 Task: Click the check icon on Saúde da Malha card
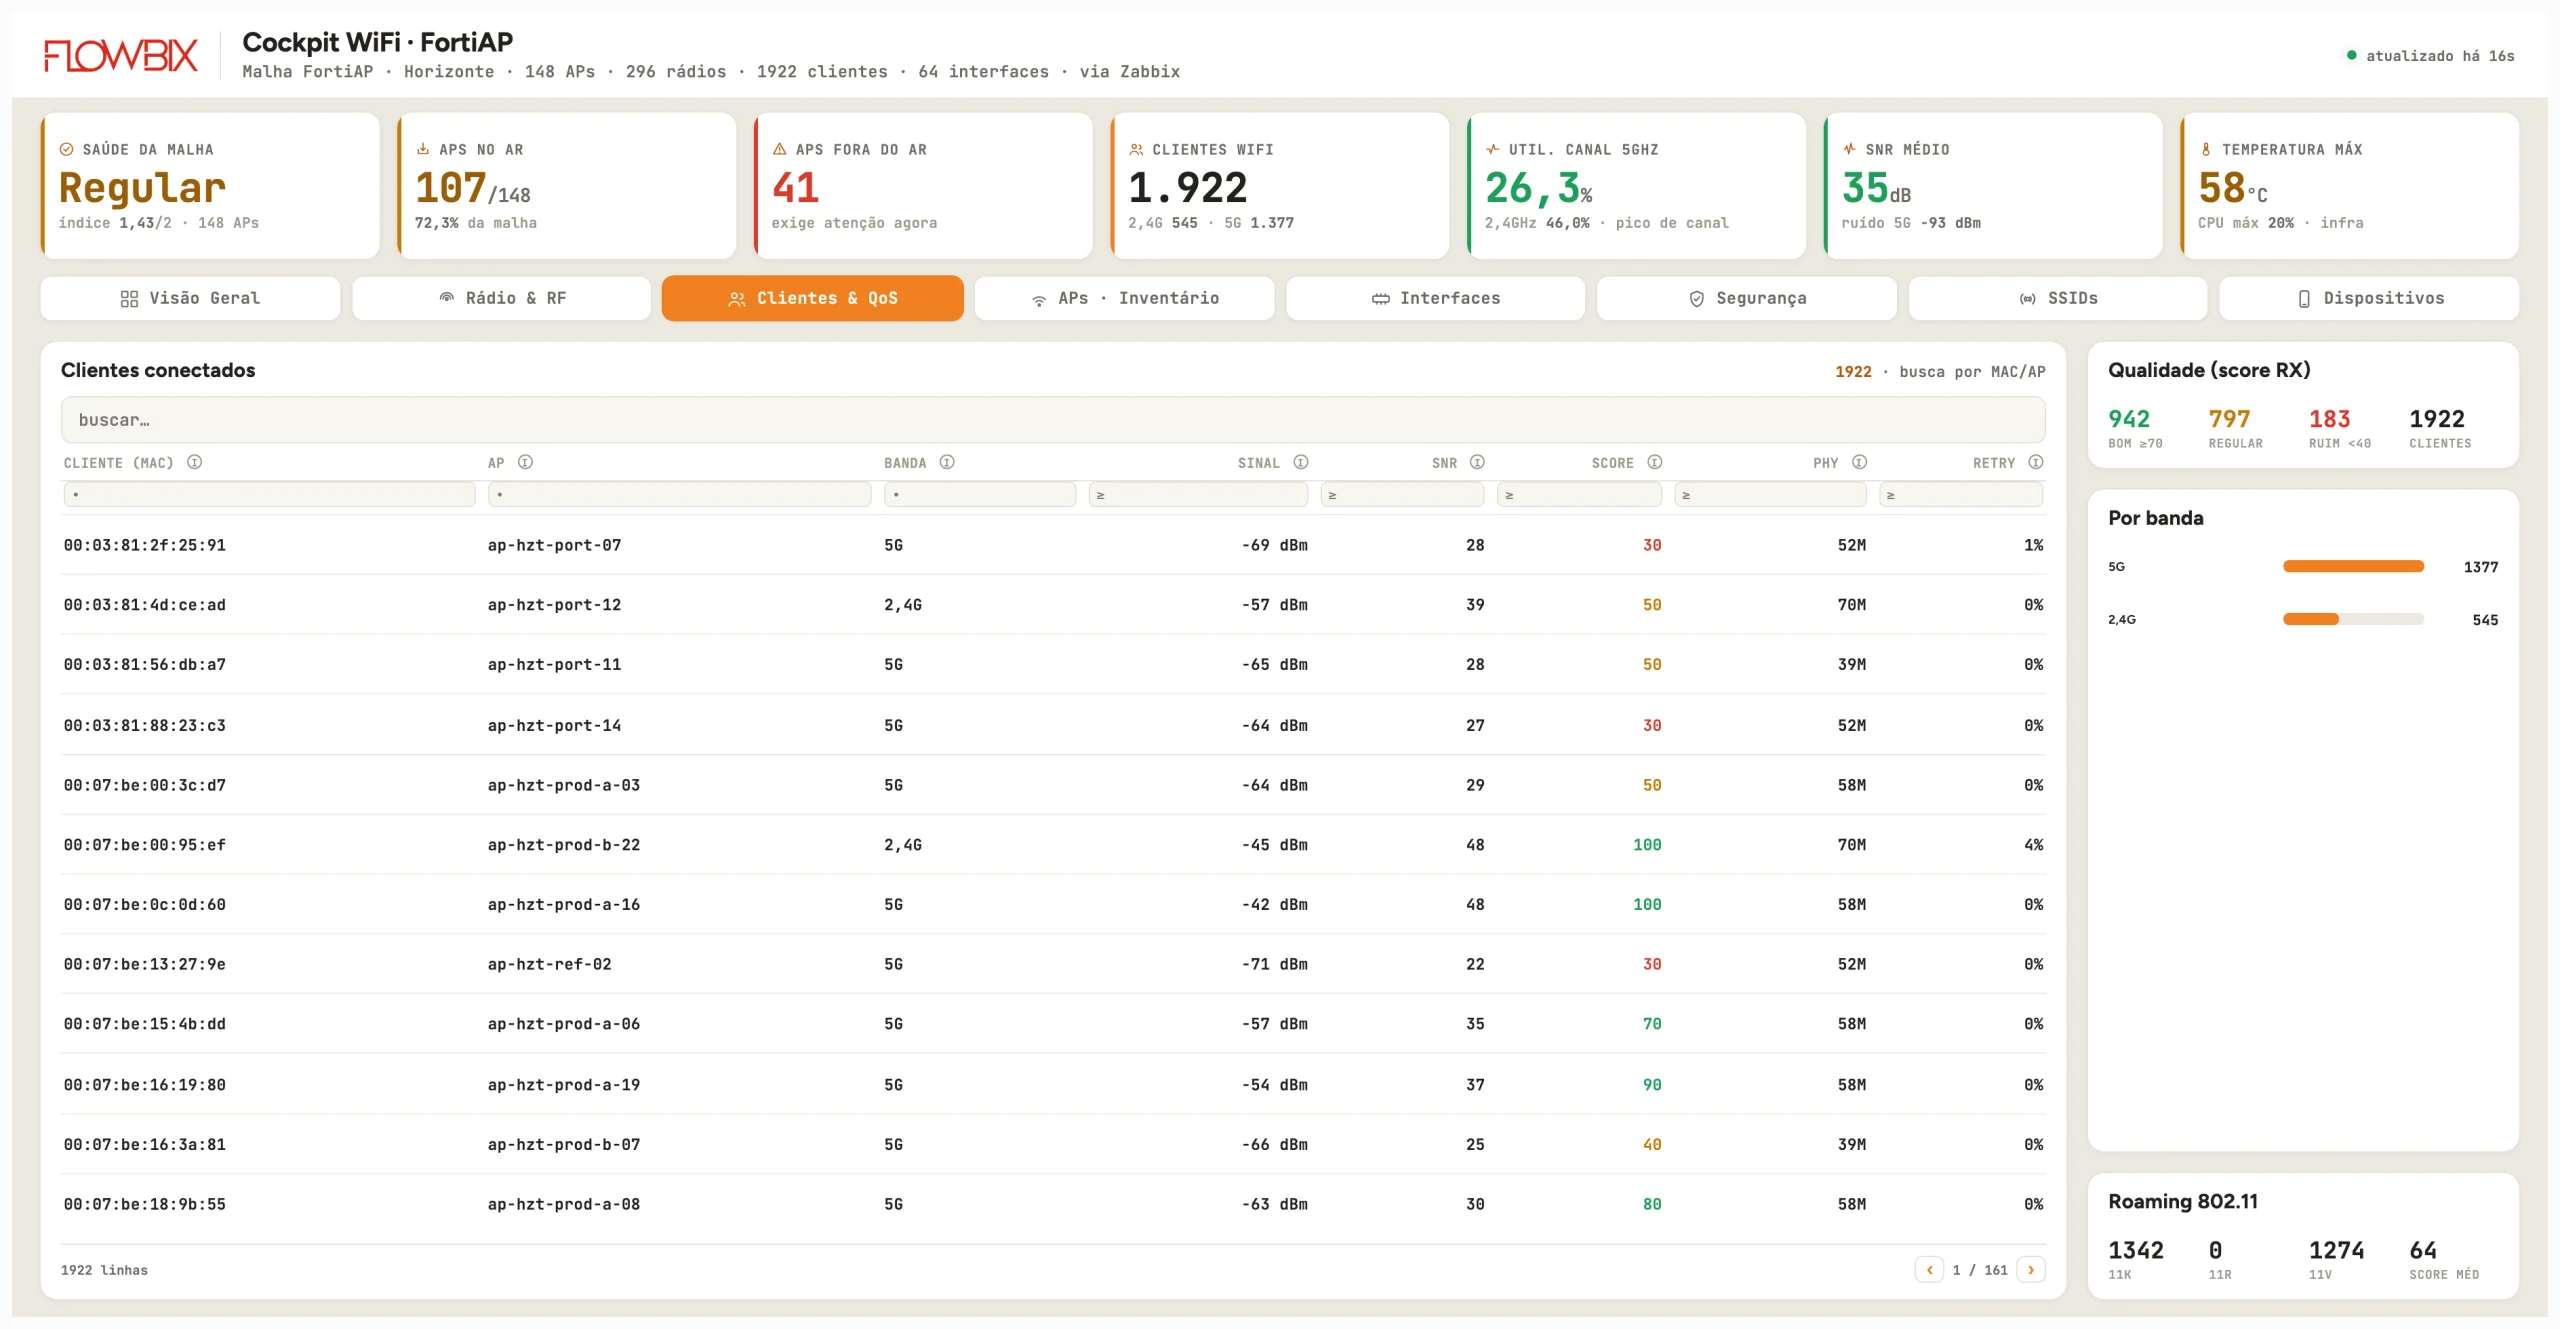[x=67, y=149]
